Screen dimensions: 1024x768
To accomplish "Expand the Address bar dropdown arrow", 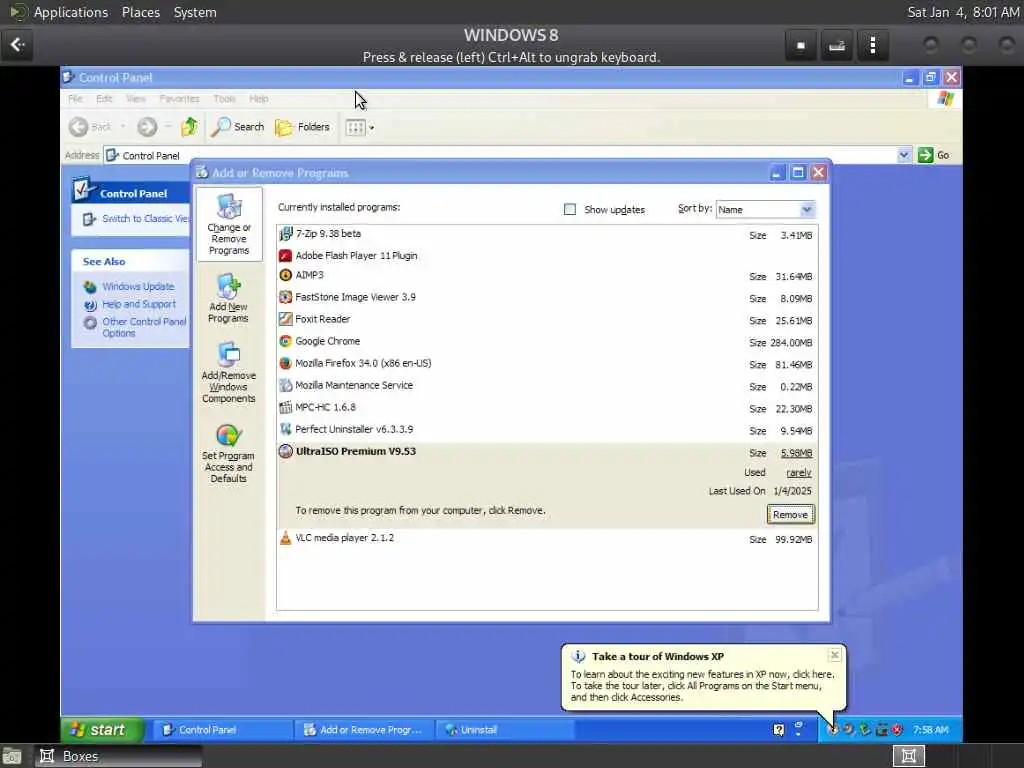I will point(904,155).
